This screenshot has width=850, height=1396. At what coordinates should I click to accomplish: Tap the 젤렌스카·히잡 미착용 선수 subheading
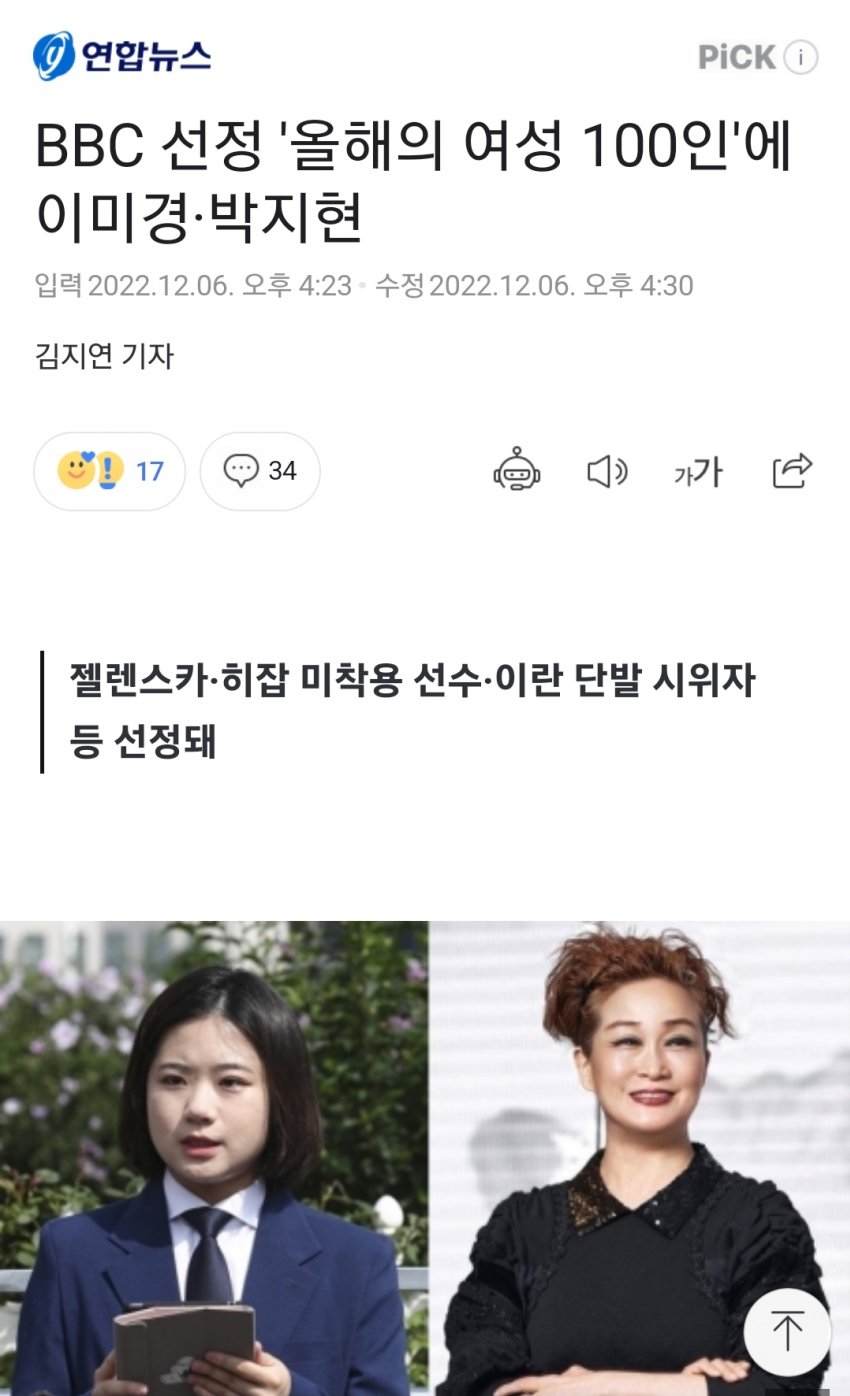pyautogui.click(x=412, y=712)
